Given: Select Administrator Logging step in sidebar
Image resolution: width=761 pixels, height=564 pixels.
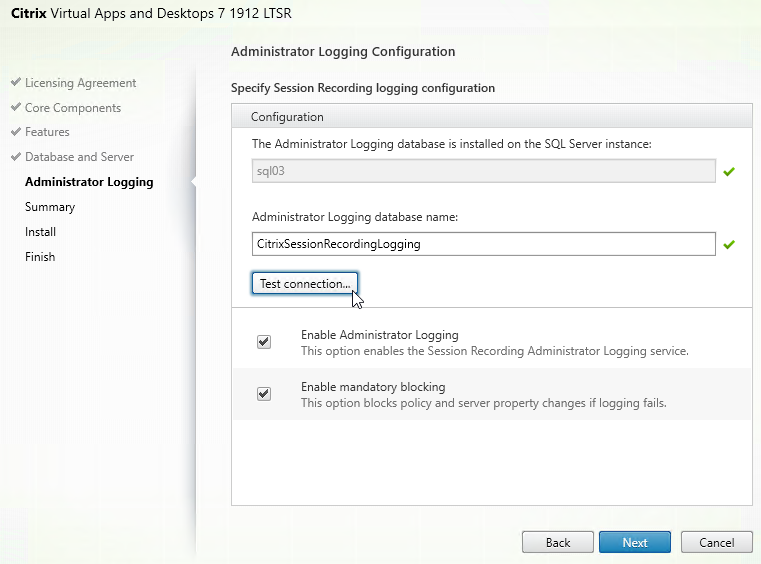Looking at the screenshot, I should click(89, 182).
